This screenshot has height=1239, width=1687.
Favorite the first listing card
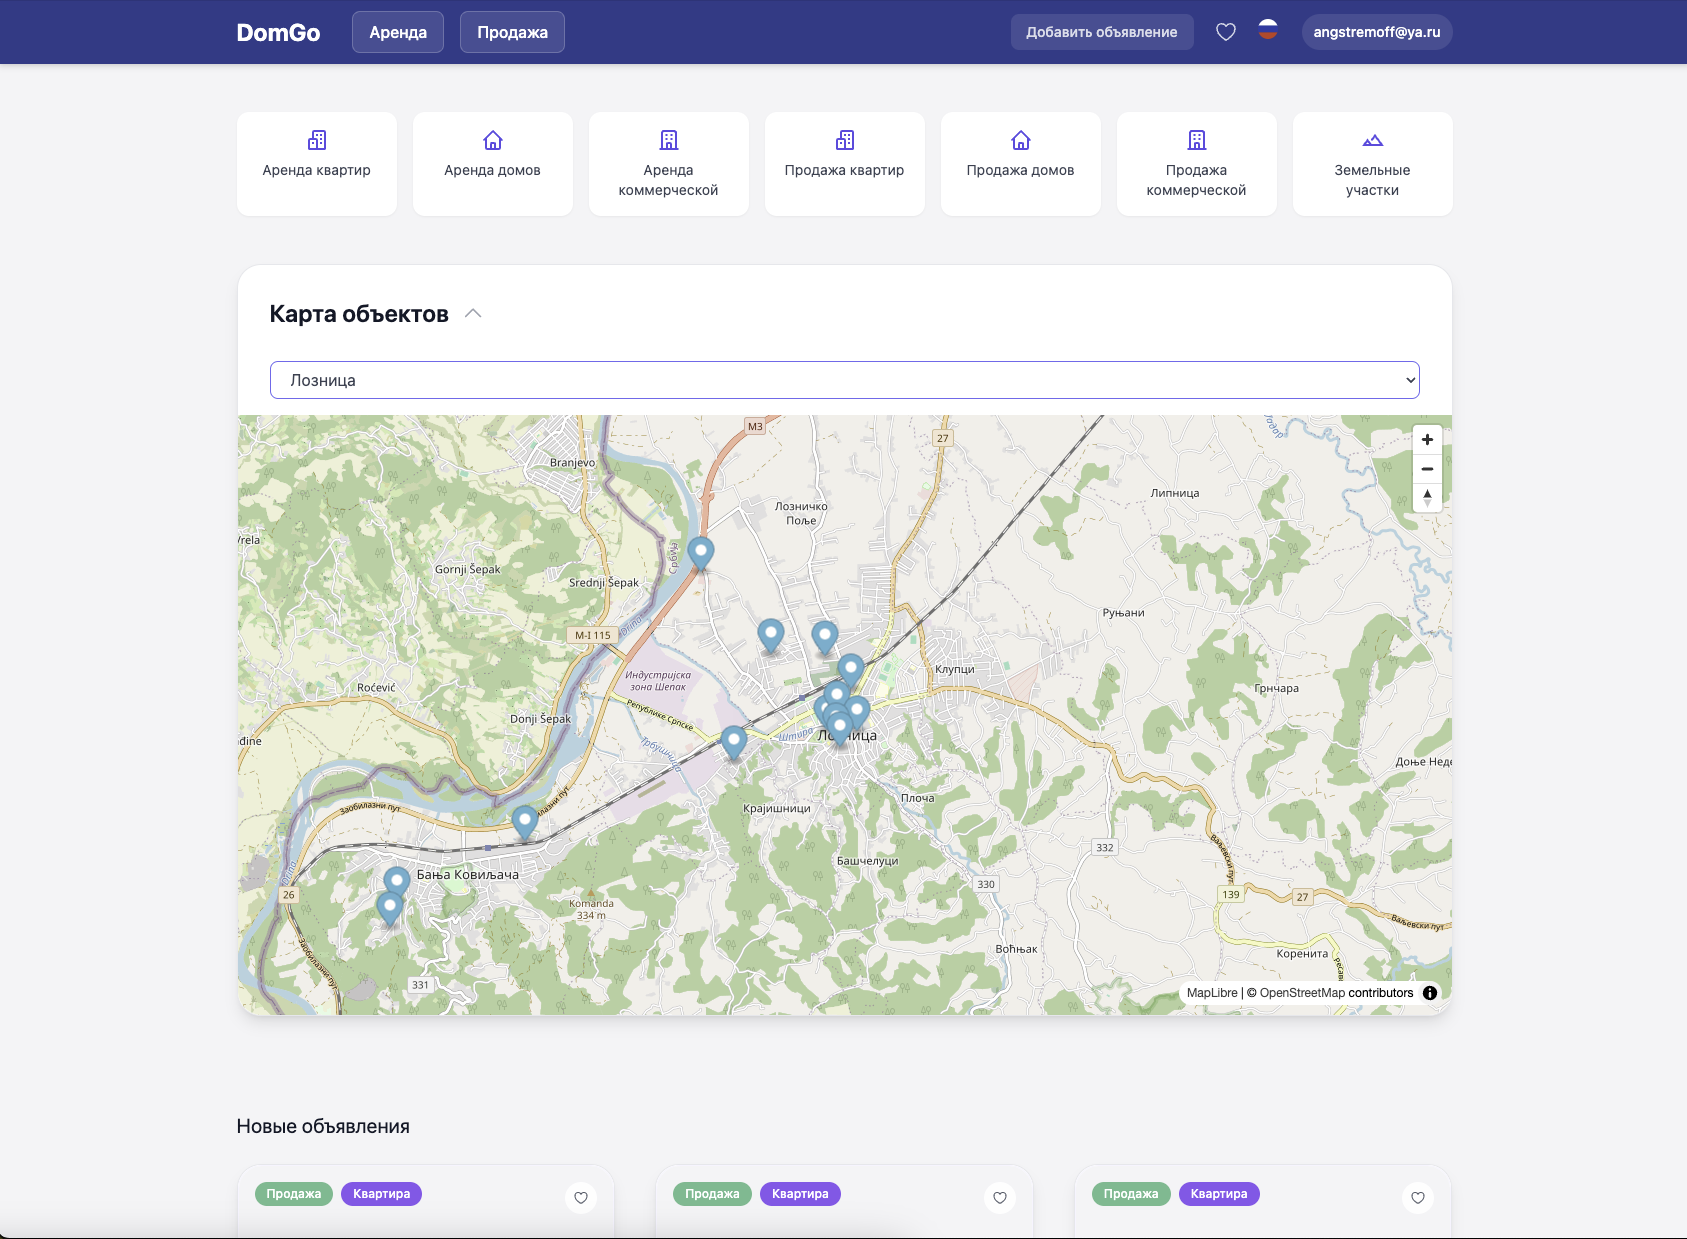[581, 1197]
